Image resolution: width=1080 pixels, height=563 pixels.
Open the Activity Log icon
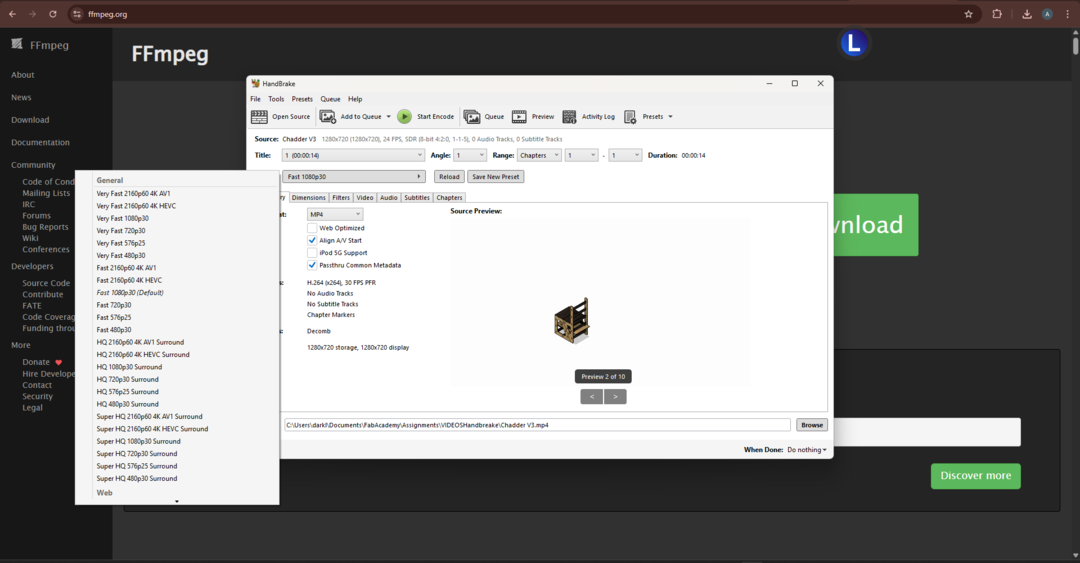click(x=569, y=116)
